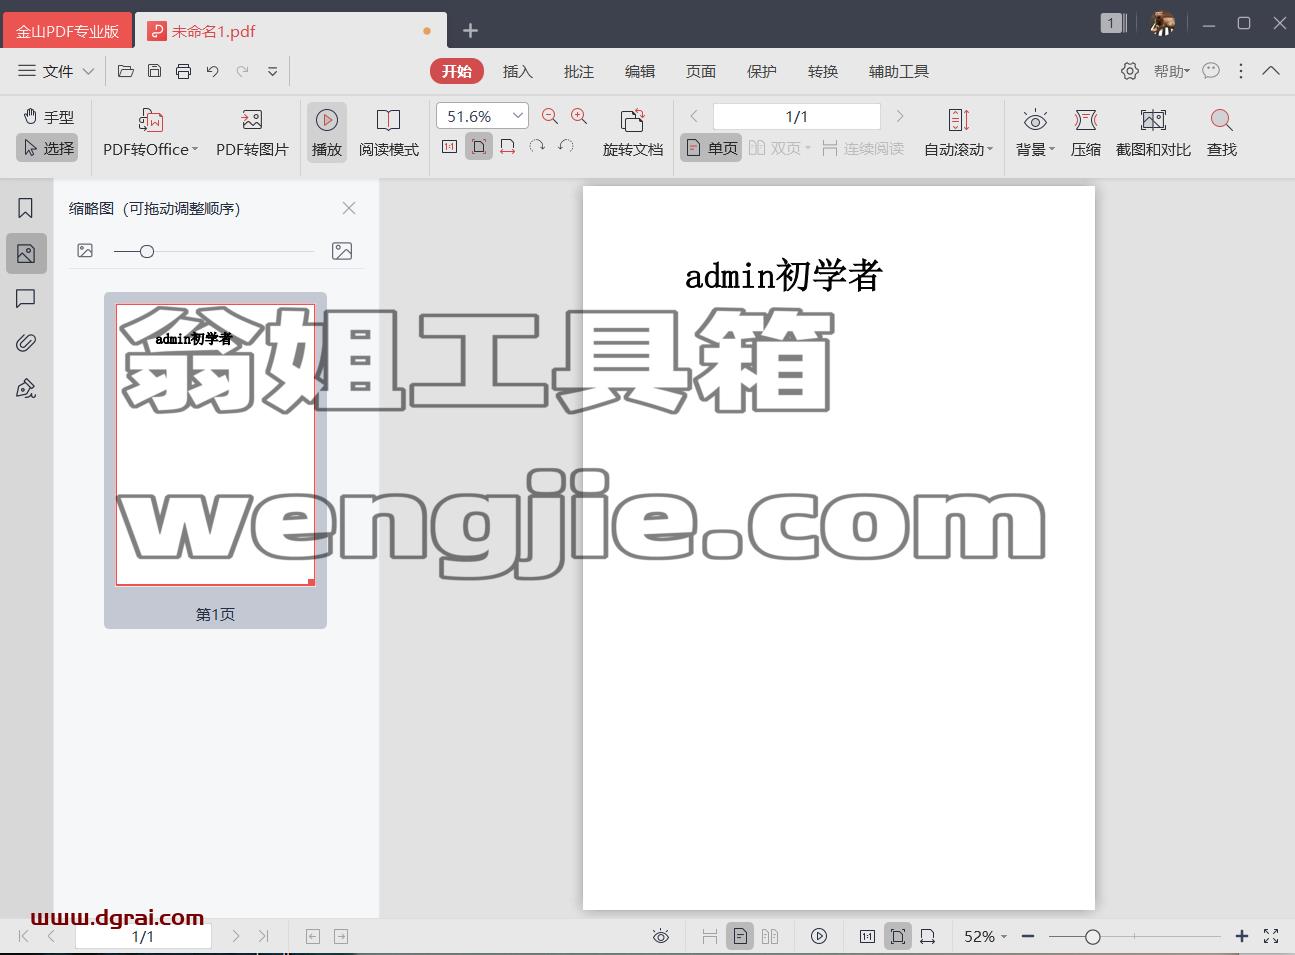Screen dimensions: 1295x955
Task: Enter fullscreen mode from status bar
Action: coord(1271,936)
